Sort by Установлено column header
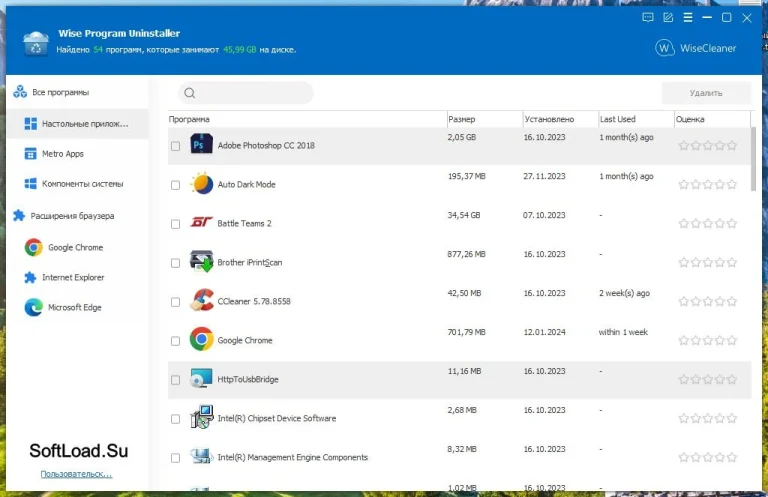The height and width of the screenshot is (497, 768). pyautogui.click(x=549, y=119)
